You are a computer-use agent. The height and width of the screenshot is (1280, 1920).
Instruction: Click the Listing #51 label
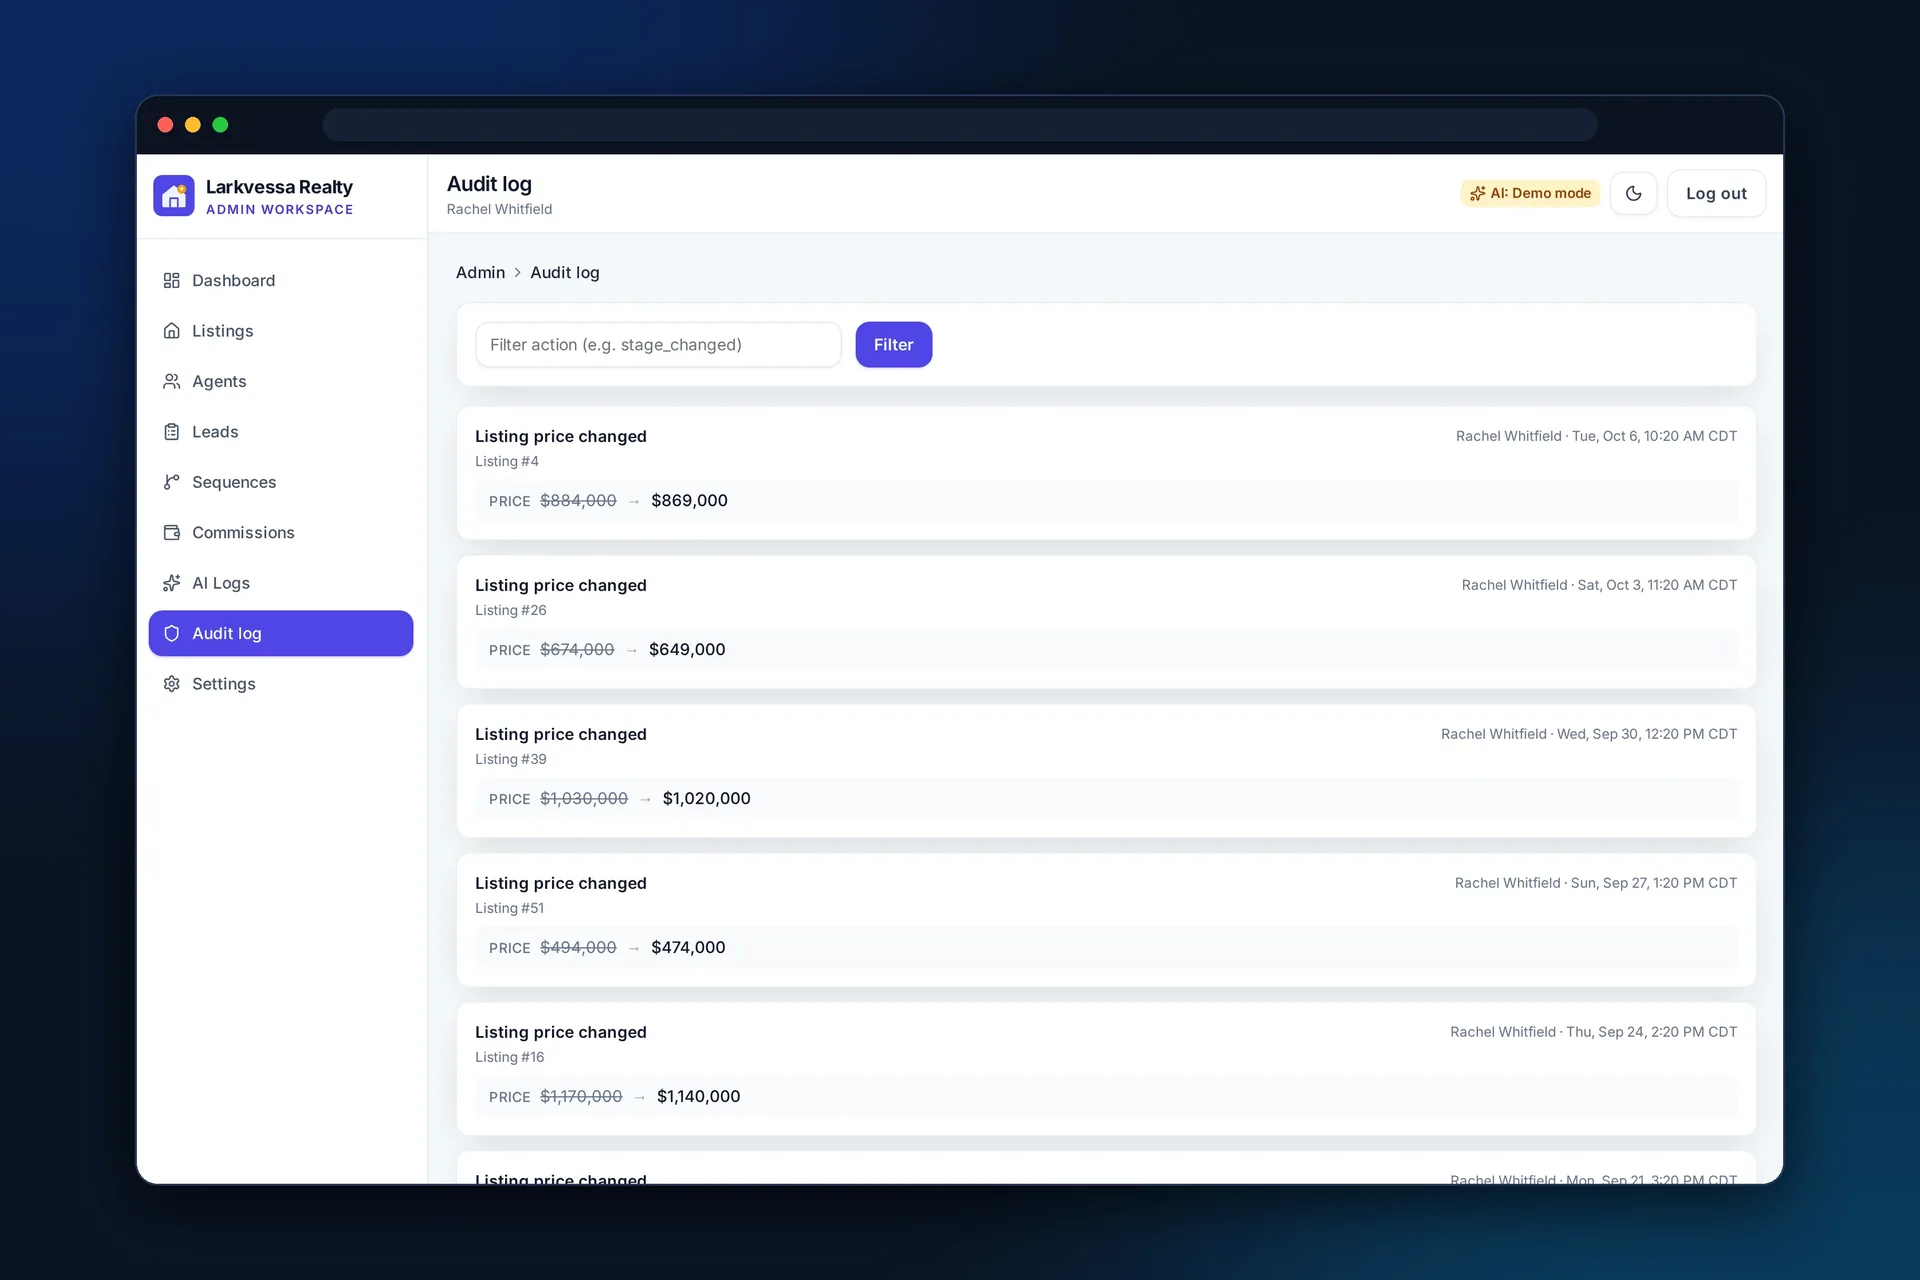pos(510,909)
